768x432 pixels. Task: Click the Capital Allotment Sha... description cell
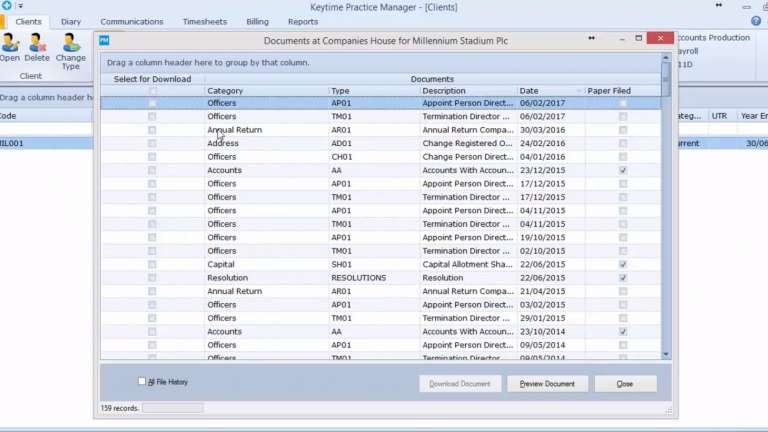click(x=467, y=264)
